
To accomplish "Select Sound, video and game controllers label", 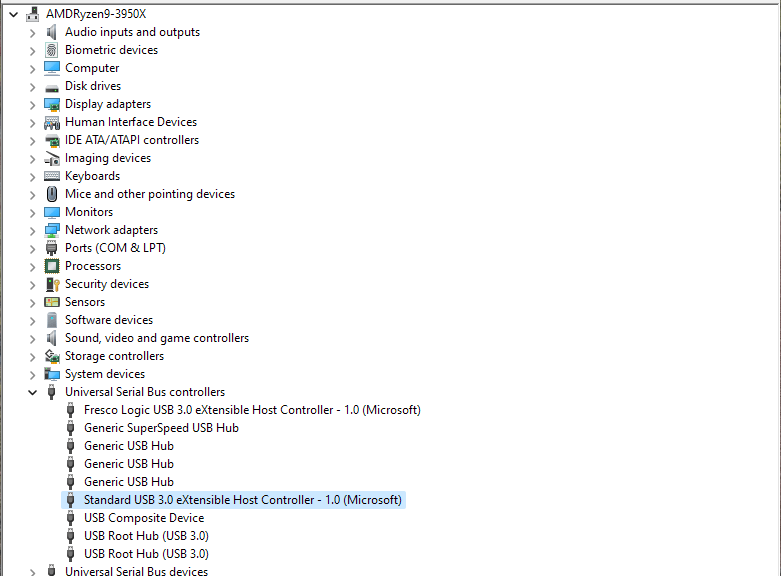I will coord(157,338).
